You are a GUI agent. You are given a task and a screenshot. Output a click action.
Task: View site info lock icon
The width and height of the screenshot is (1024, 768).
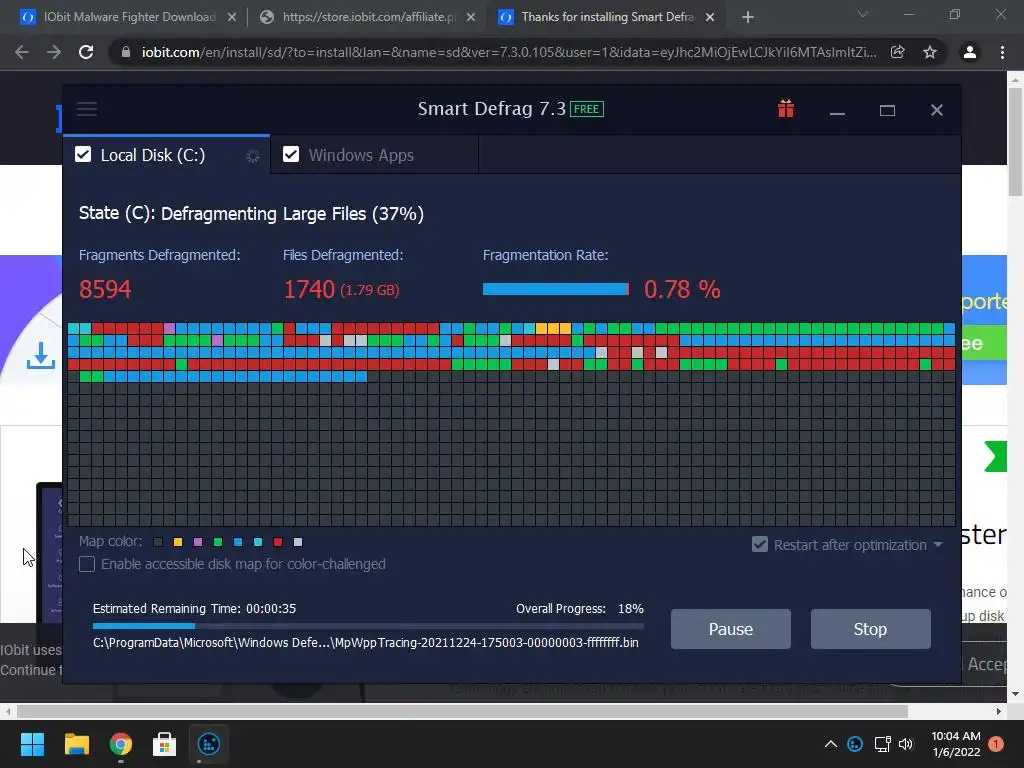pyautogui.click(x=126, y=52)
